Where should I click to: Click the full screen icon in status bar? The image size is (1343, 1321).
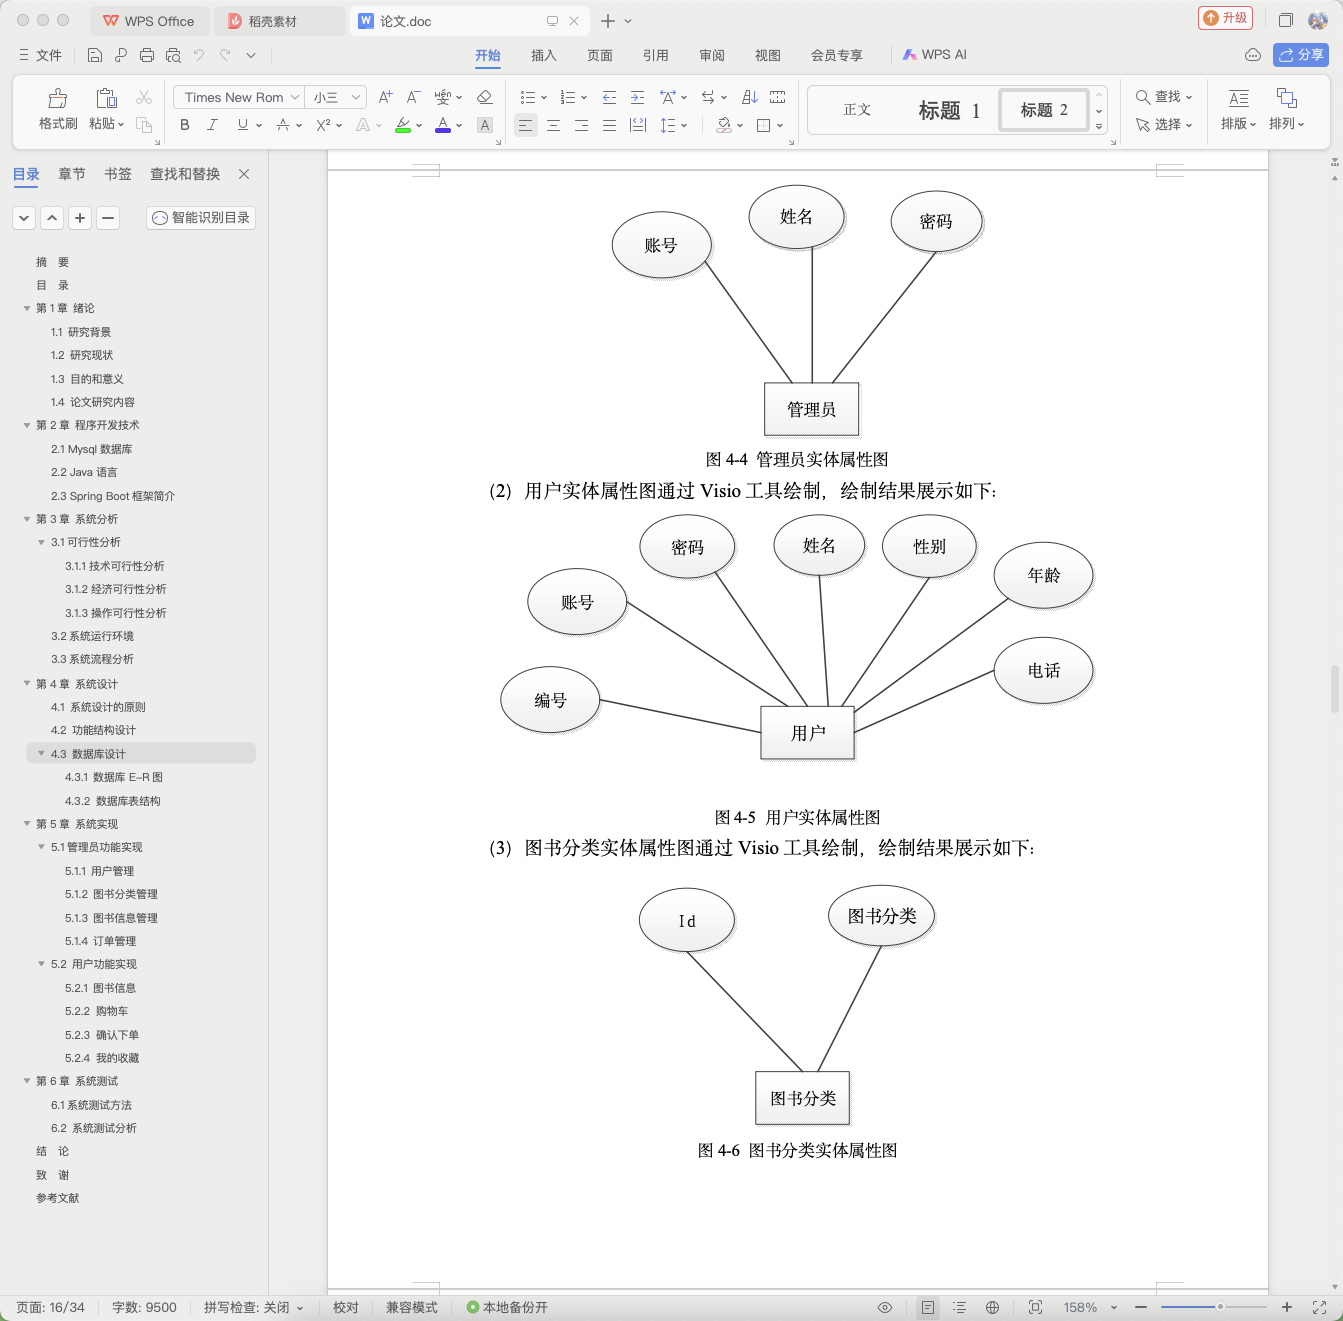pos(1319,1307)
